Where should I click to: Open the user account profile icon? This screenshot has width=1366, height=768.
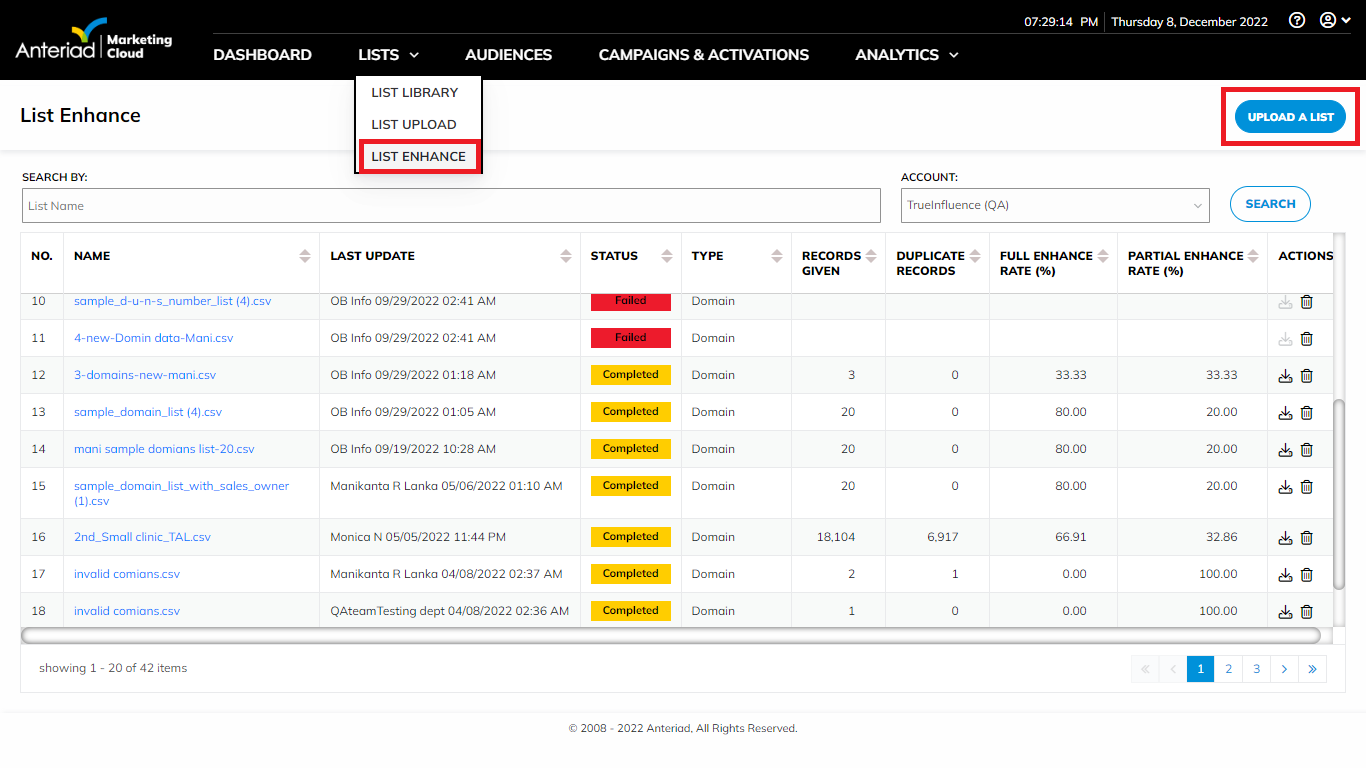(x=1335, y=20)
